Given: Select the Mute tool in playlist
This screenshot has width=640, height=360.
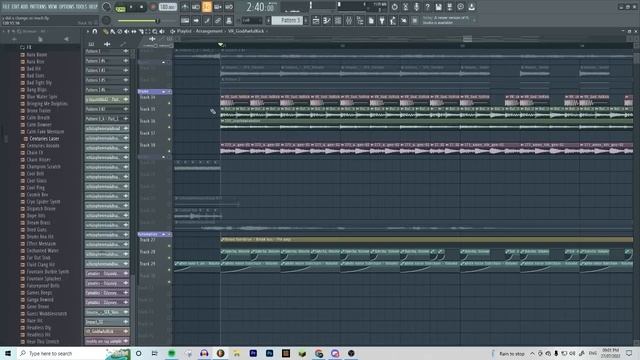Looking at the screenshot, I should [x=127, y=31].
